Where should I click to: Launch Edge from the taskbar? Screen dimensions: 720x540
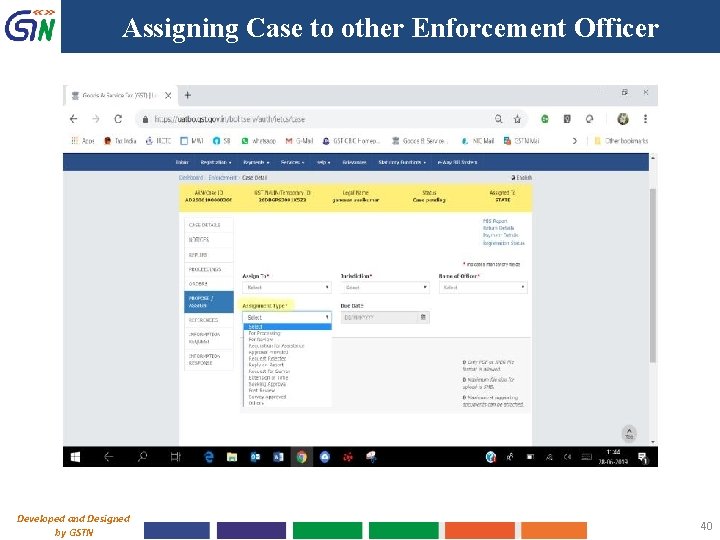coord(209,457)
